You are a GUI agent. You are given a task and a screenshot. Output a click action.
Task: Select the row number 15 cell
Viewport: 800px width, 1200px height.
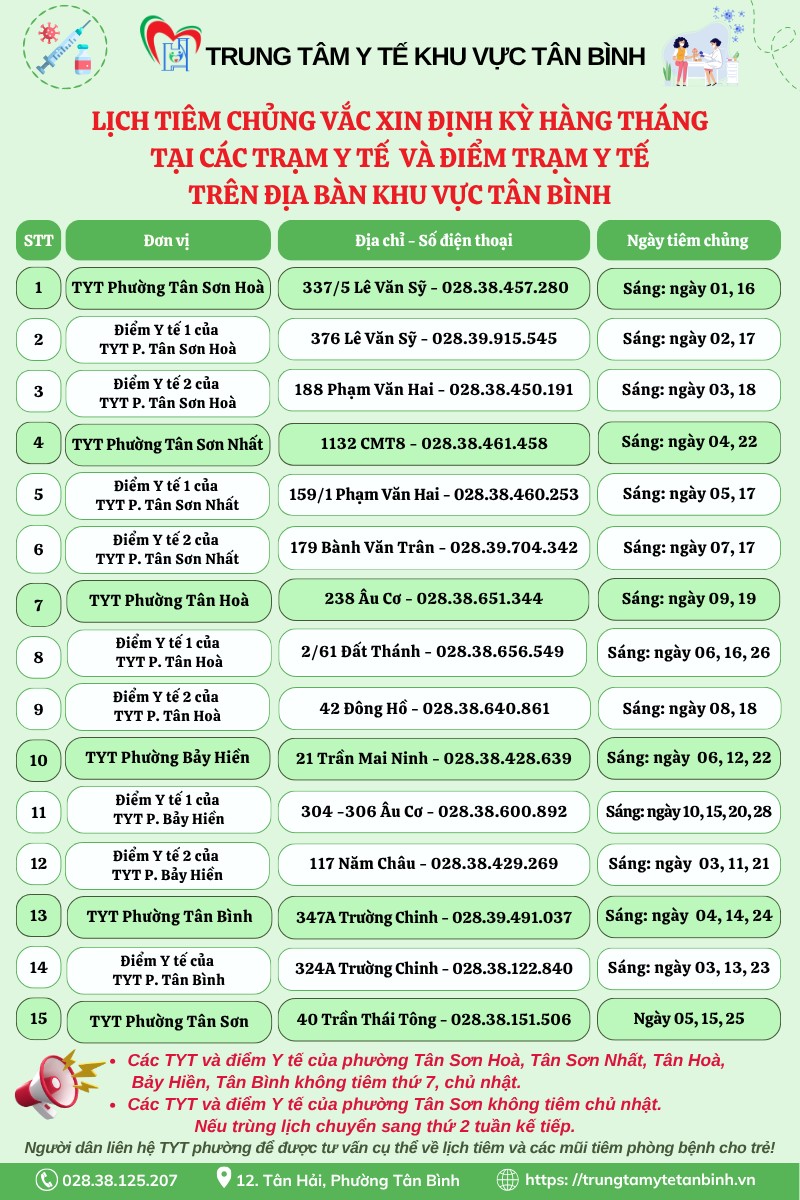pyautogui.click(x=38, y=1019)
